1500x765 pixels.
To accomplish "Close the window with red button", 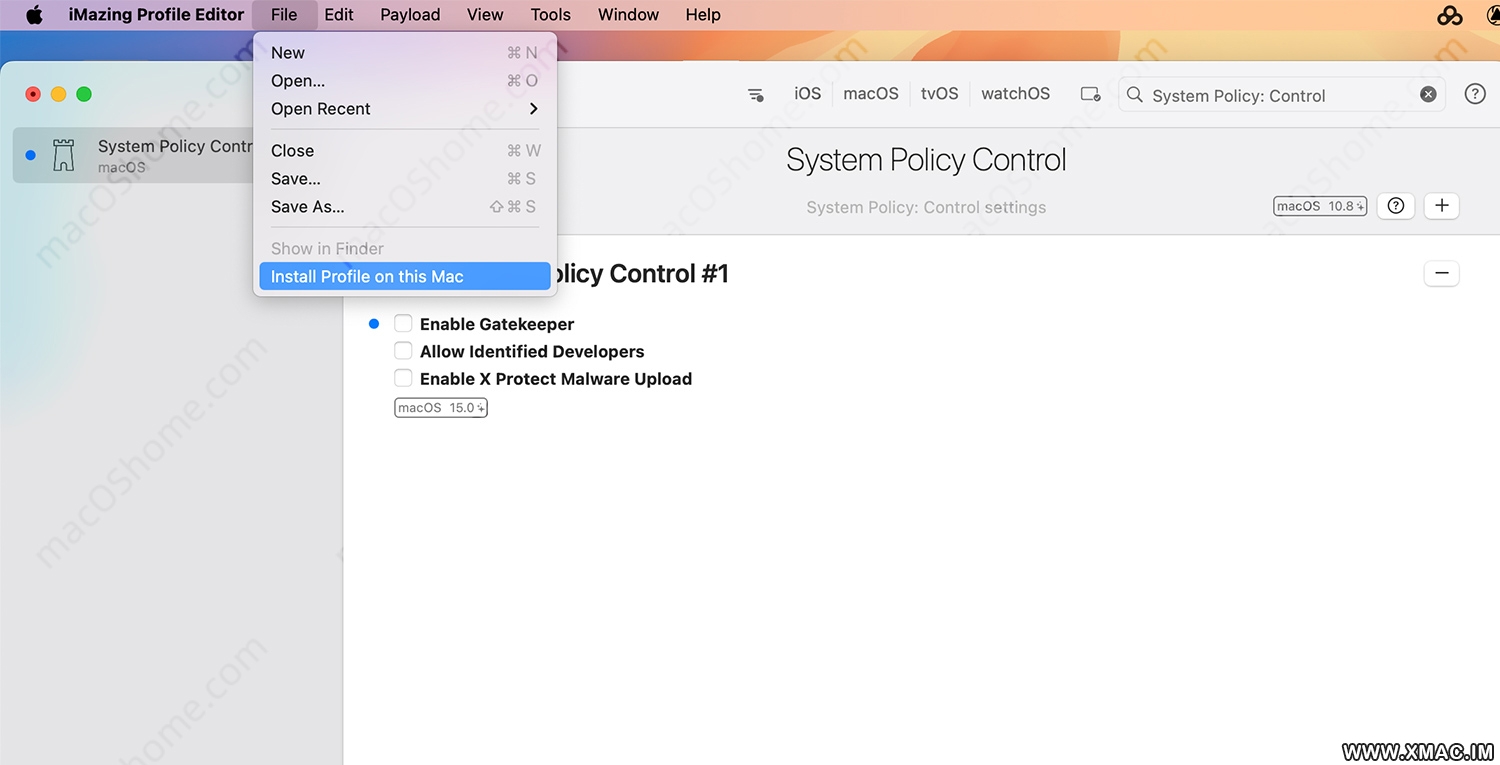I will [33, 94].
